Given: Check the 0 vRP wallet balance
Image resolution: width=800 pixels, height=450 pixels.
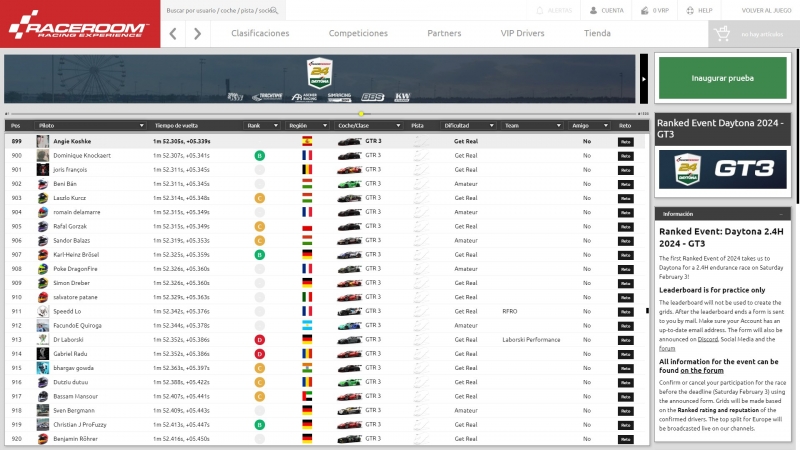Looking at the screenshot, I should click(655, 10).
